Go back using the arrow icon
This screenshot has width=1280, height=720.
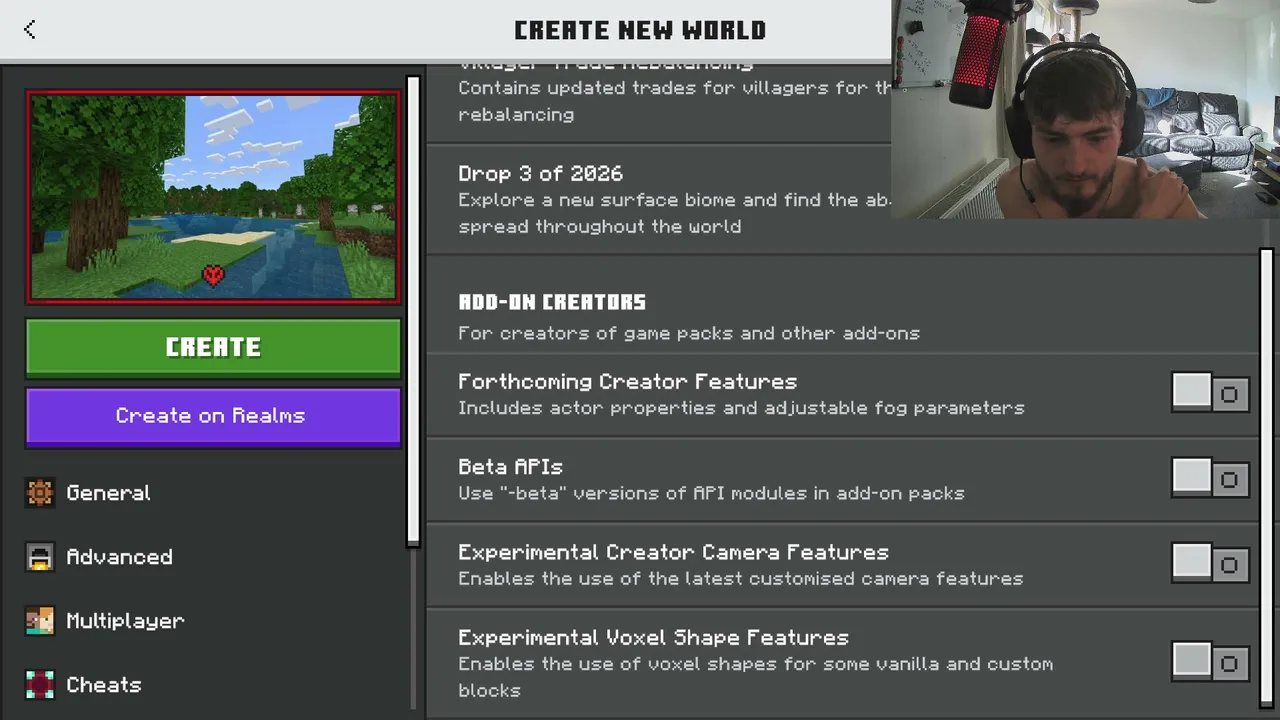(x=30, y=30)
